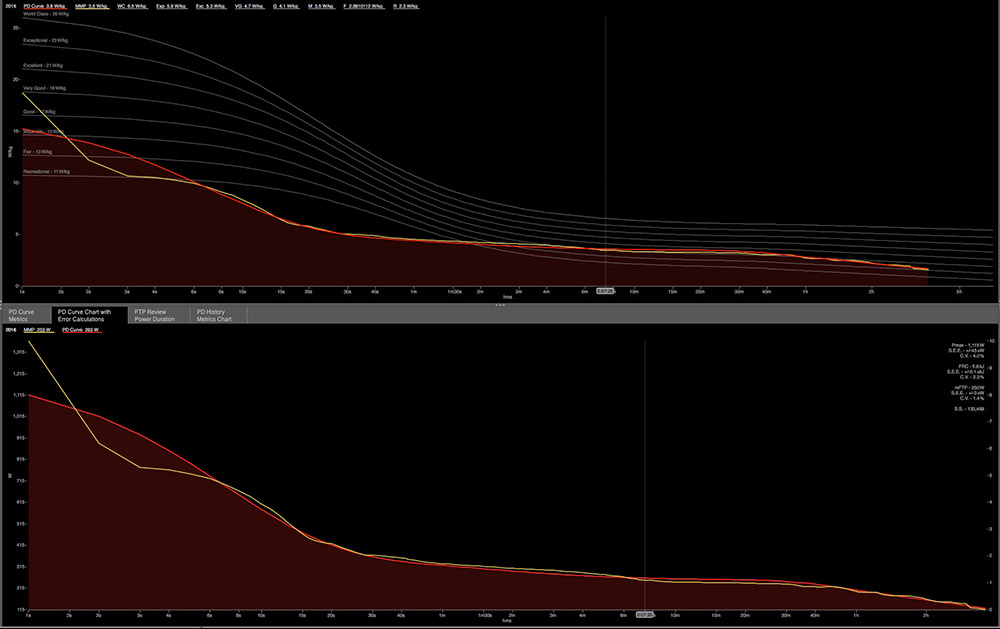The width and height of the screenshot is (1000, 629).
Task: Click the time cursor label on bottom chart axis
Action: tap(645, 614)
